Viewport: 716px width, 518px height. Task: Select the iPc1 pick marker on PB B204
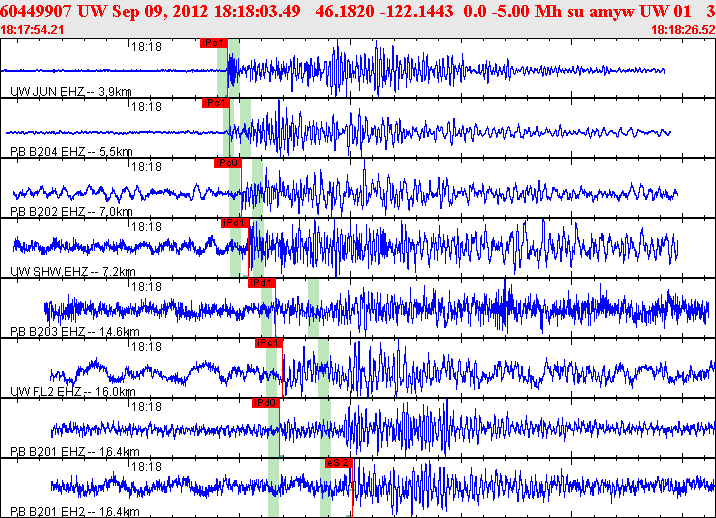coord(216,103)
